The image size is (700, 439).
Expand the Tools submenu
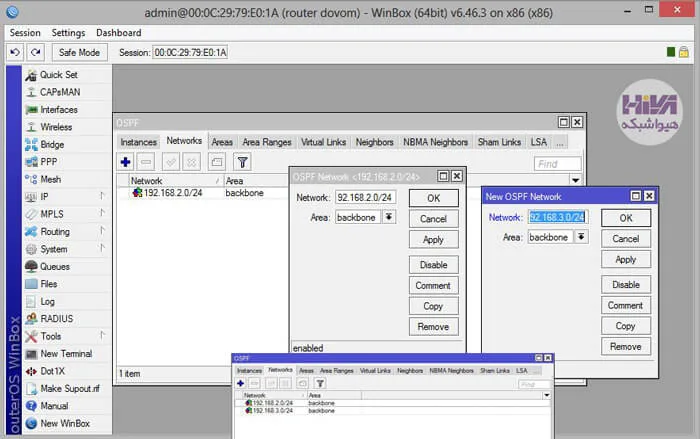click(67, 336)
